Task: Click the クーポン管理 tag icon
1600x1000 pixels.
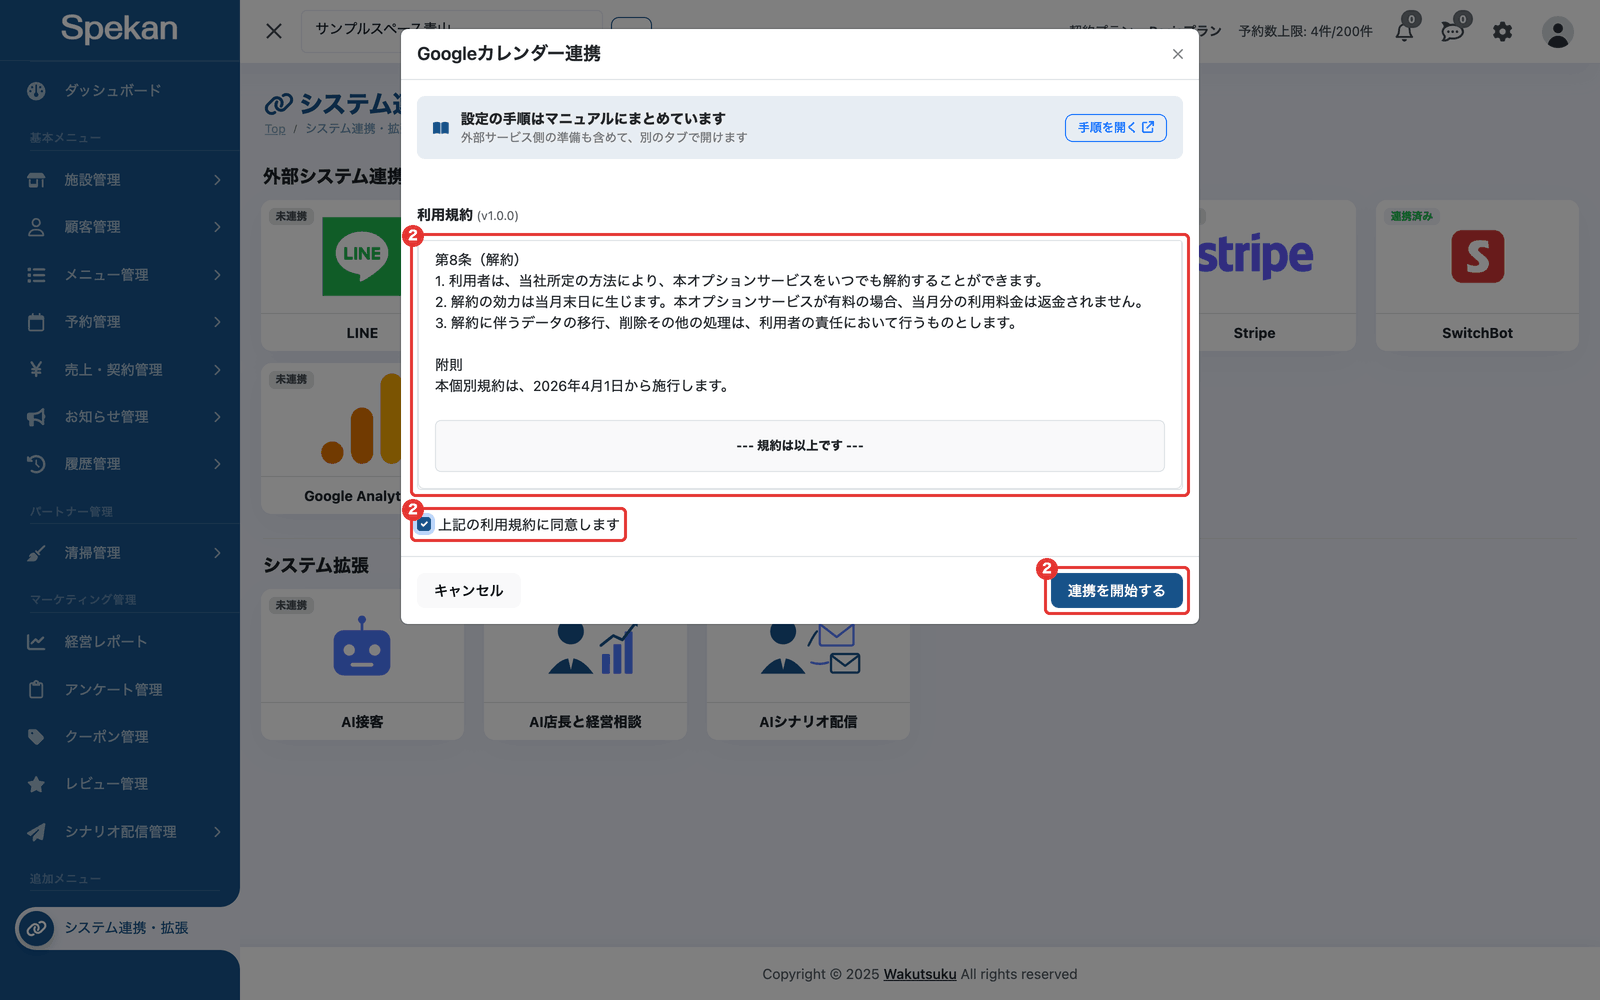Action: click(x=36, y=737)
